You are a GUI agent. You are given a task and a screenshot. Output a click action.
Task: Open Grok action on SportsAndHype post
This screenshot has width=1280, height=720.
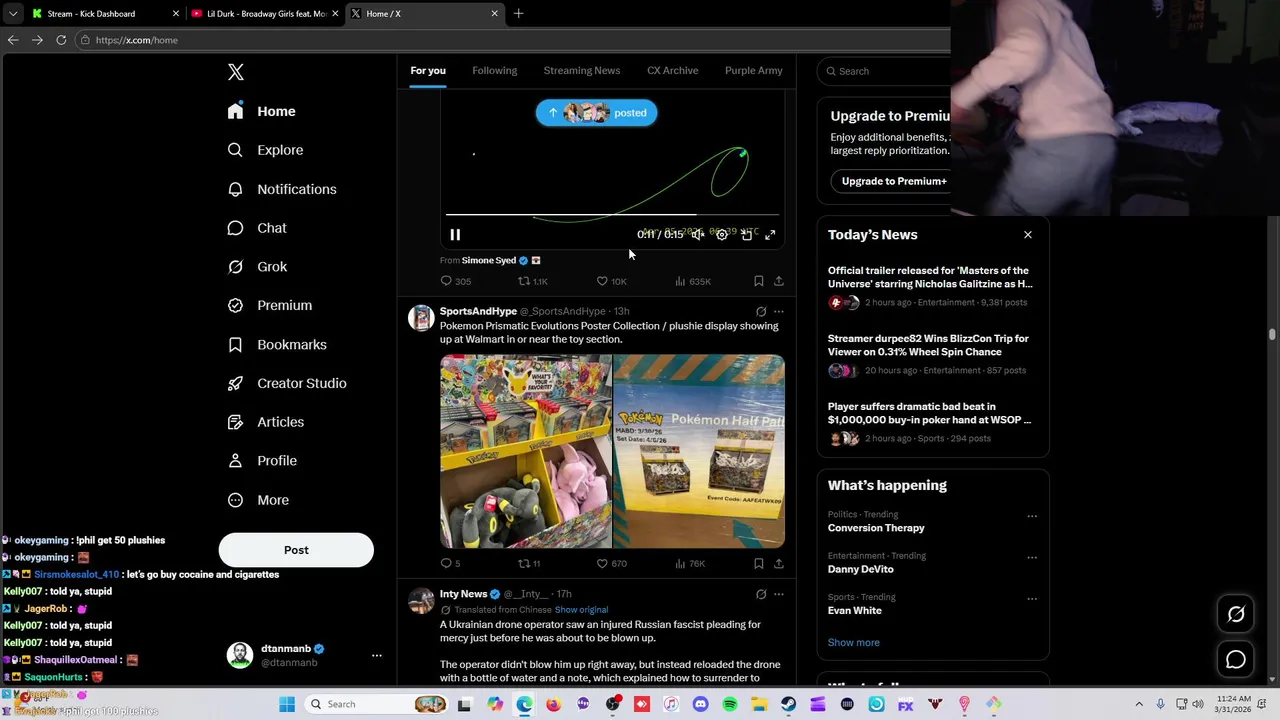(761, 311)
